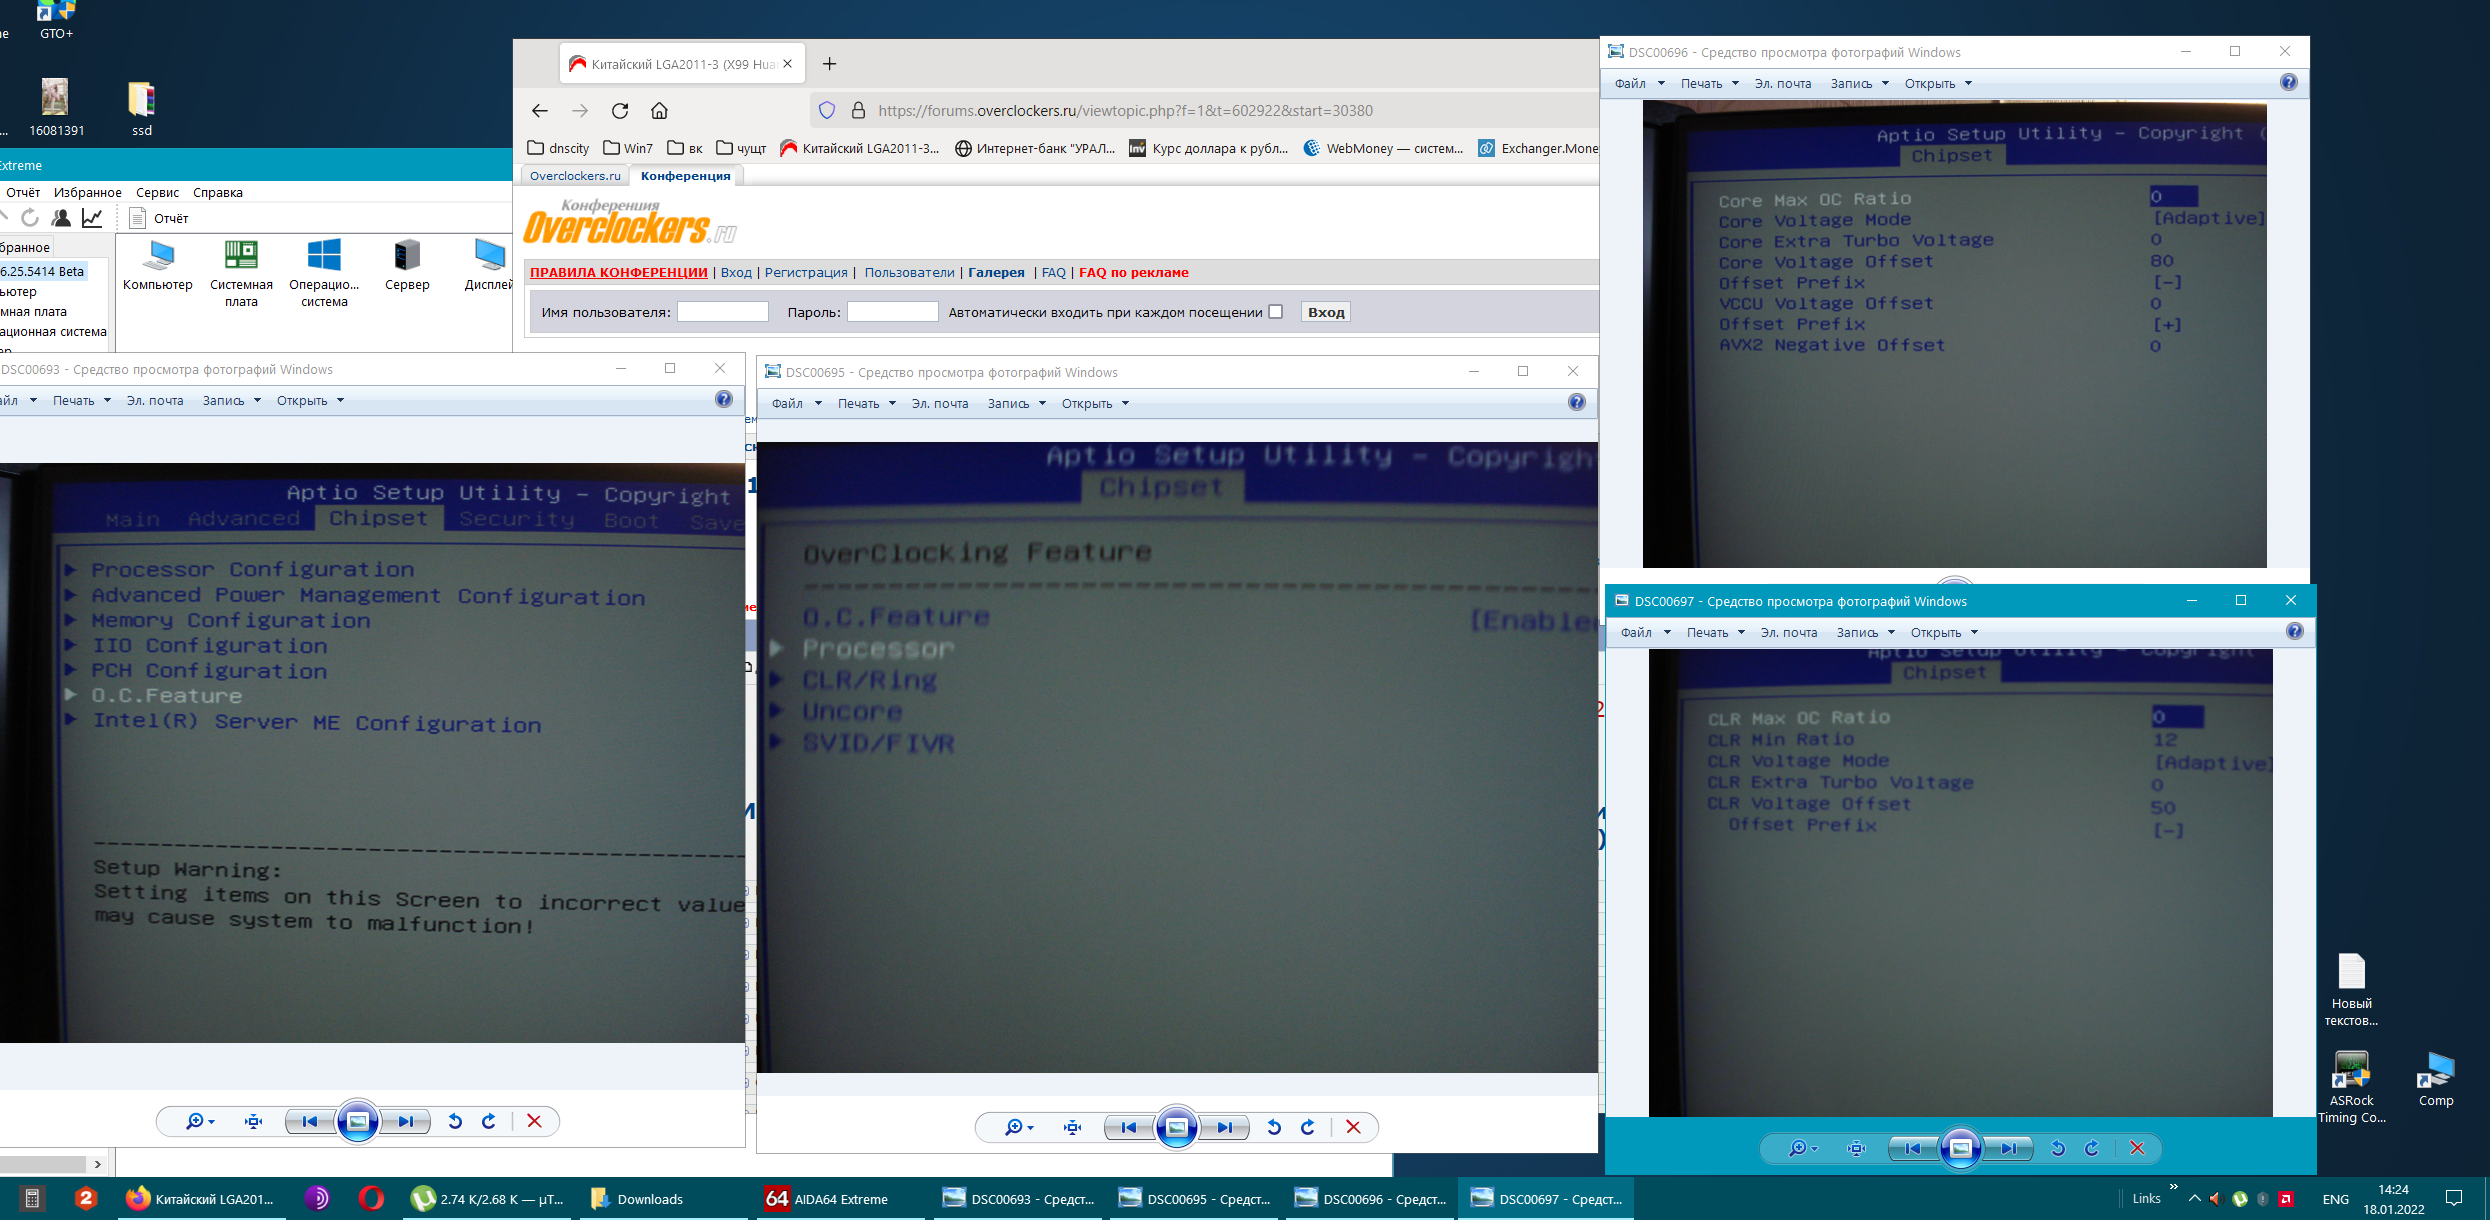Expand Печать dropdown in DSC00696 viewer

tap(1709, 84)
